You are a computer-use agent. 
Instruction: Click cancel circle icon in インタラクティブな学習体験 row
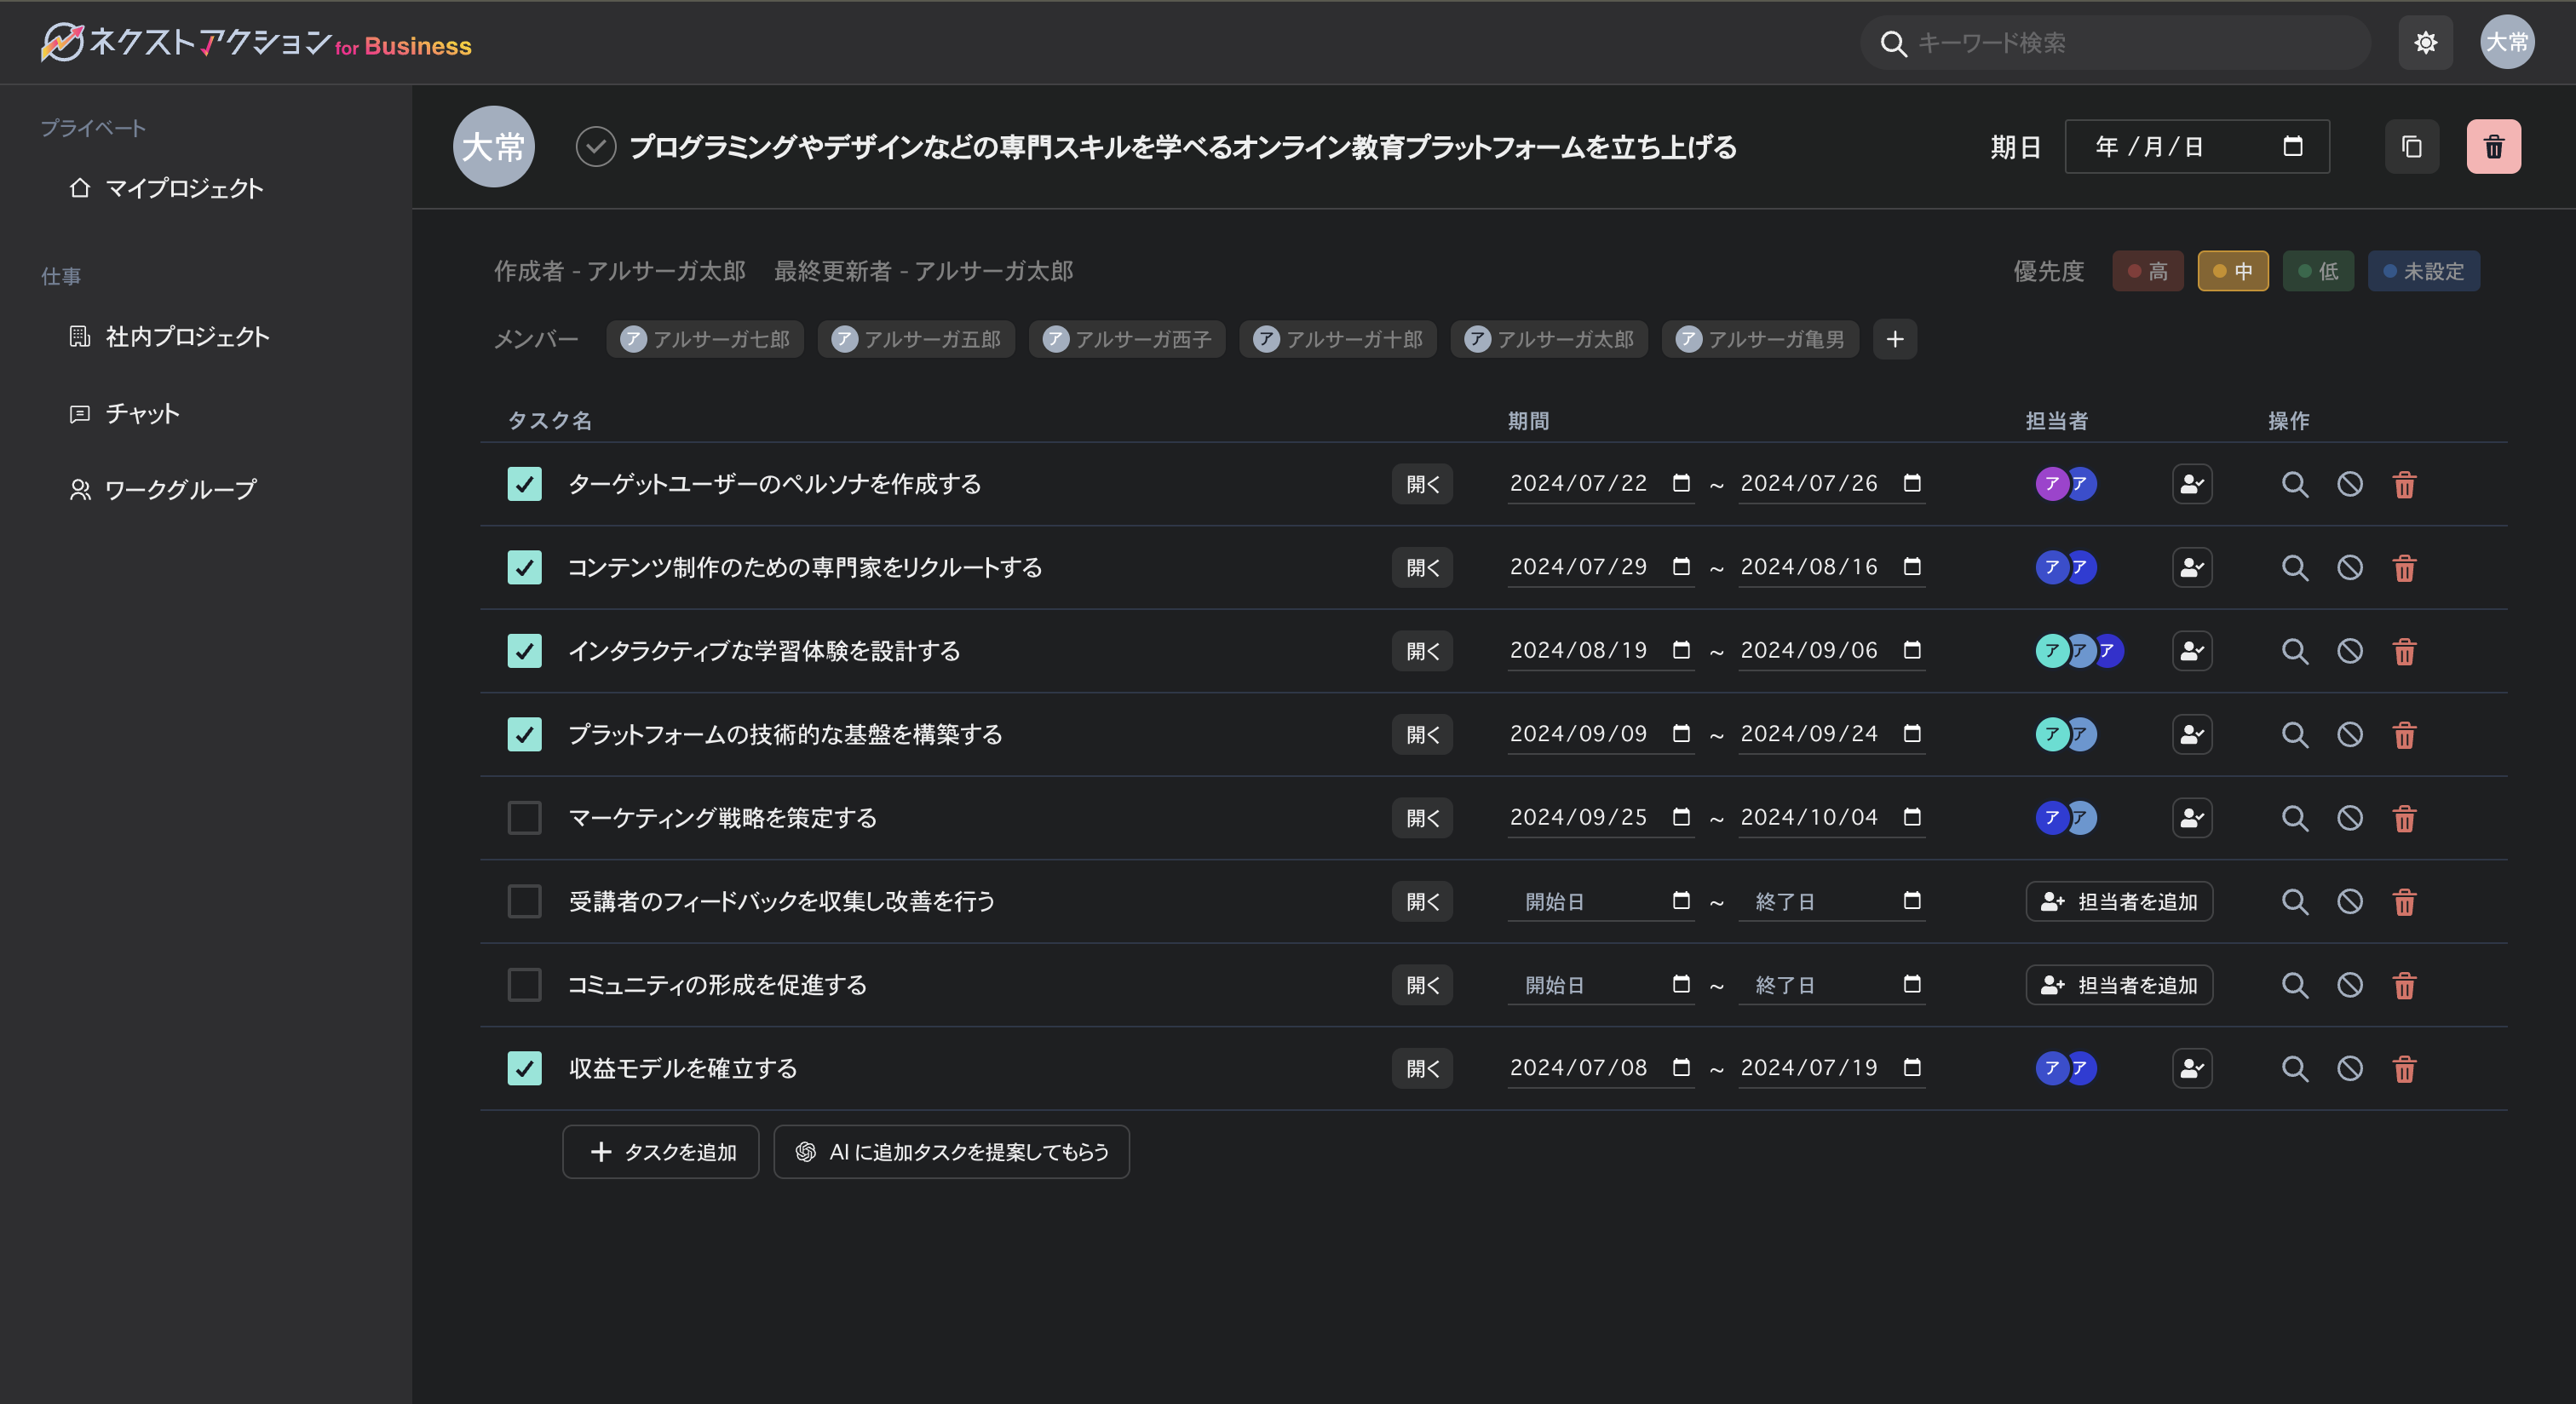2349,652
